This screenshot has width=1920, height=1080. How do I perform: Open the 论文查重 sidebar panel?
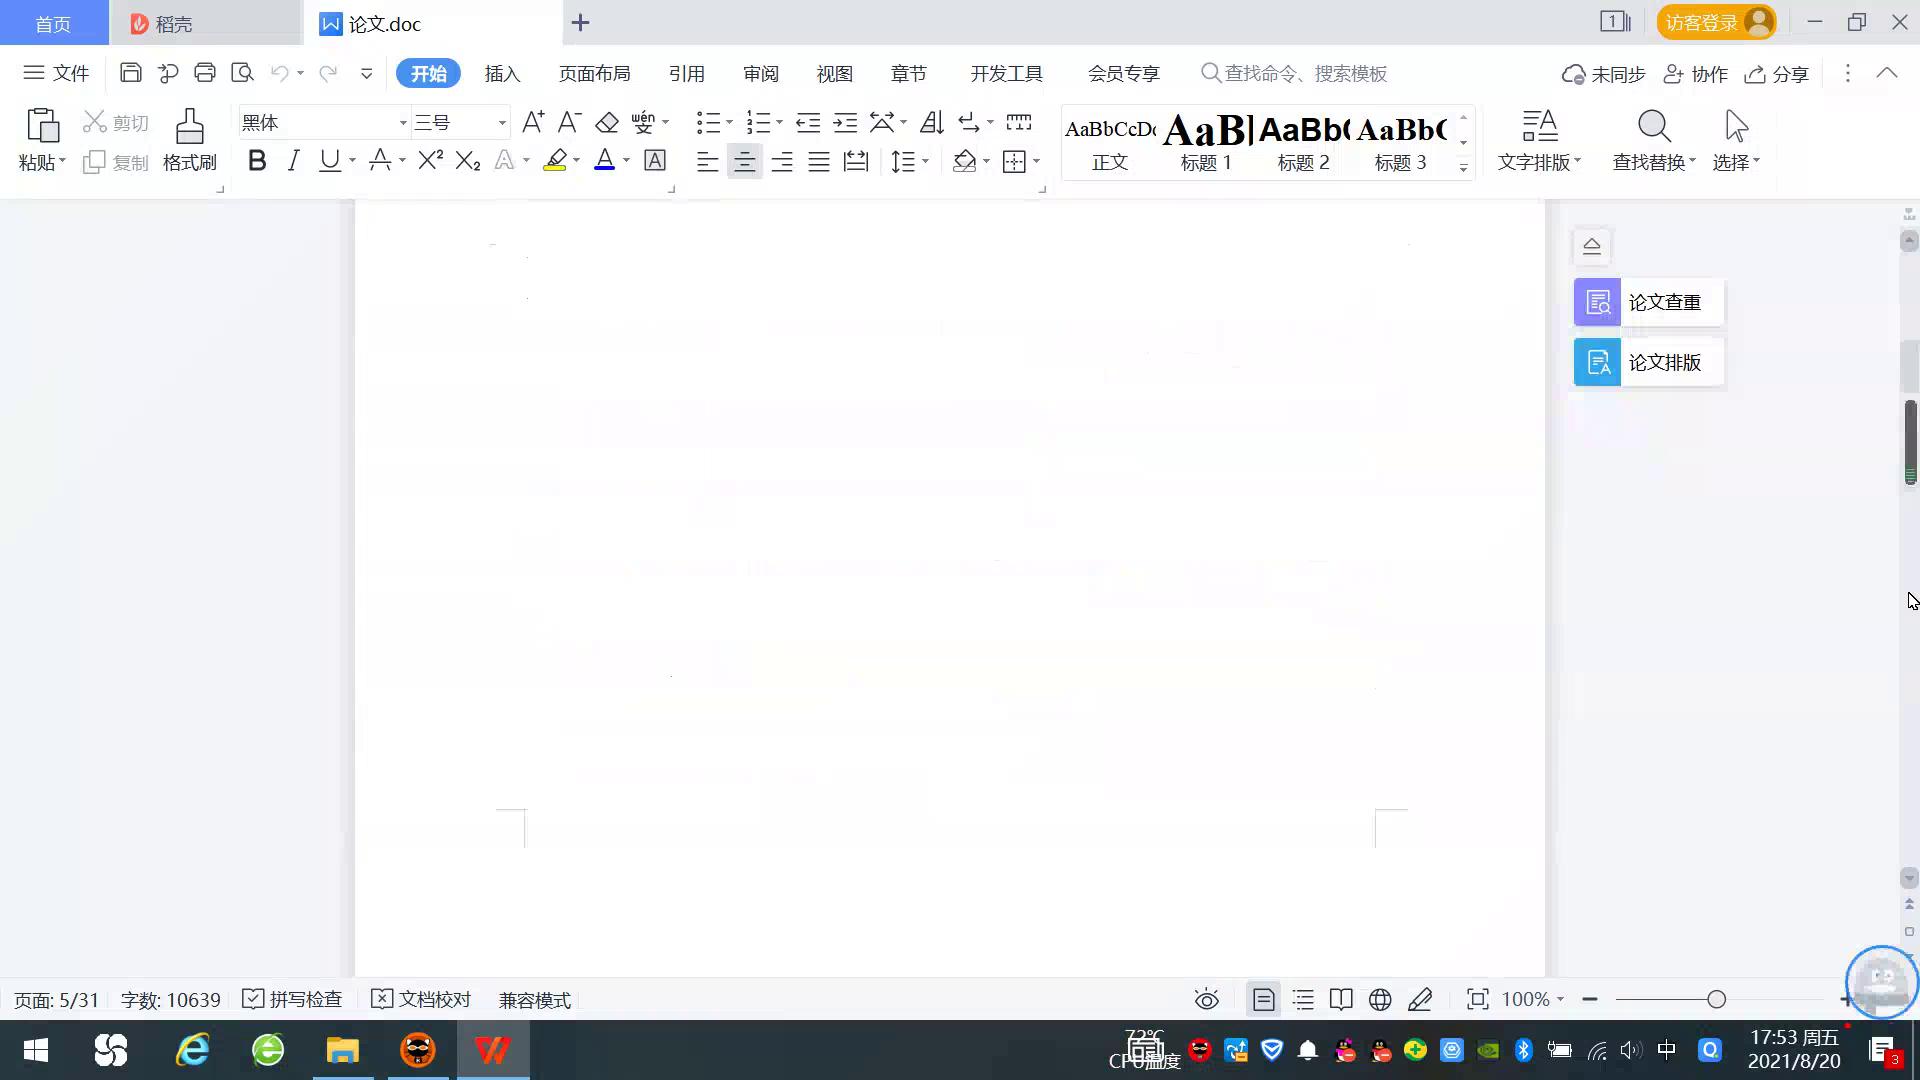coord(1646,301)
